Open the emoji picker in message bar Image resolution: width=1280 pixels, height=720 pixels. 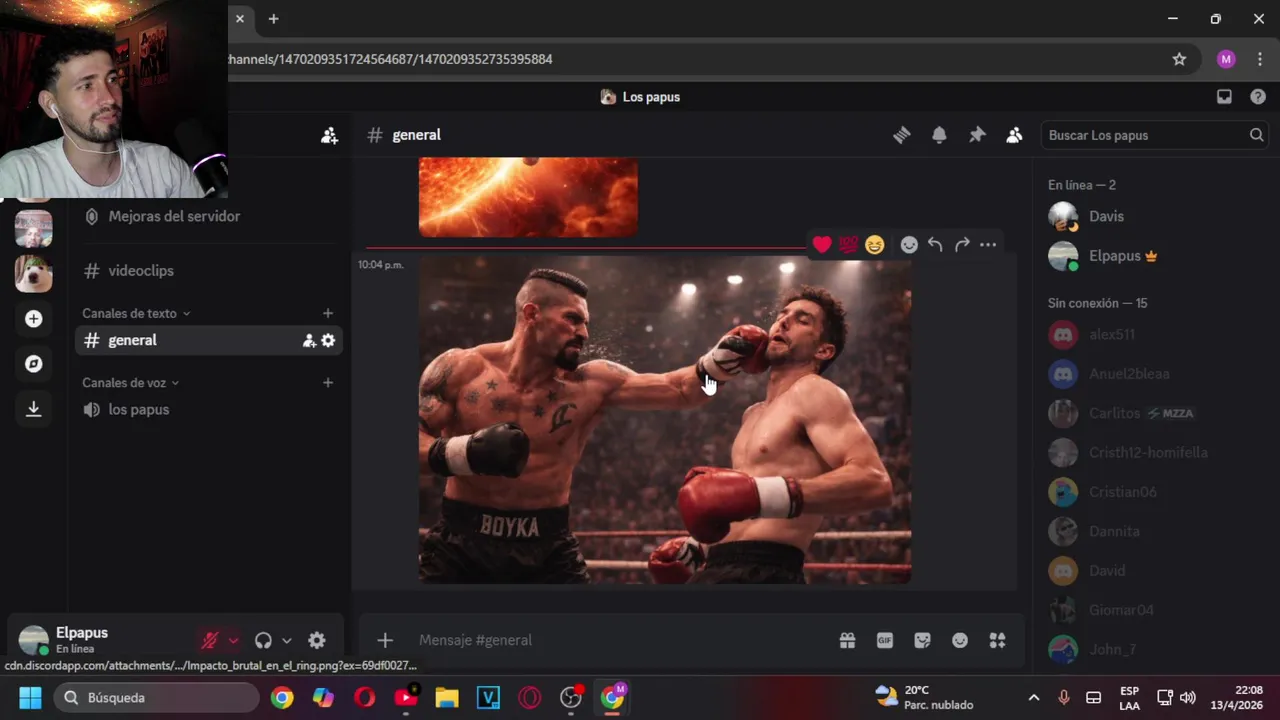tap(960, 640)
